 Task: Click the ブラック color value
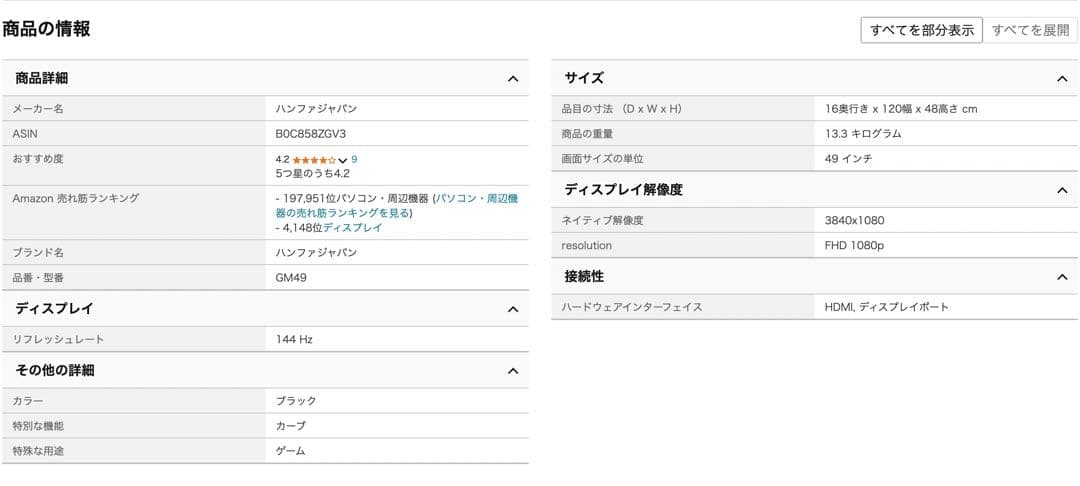(x=296, y=401)
